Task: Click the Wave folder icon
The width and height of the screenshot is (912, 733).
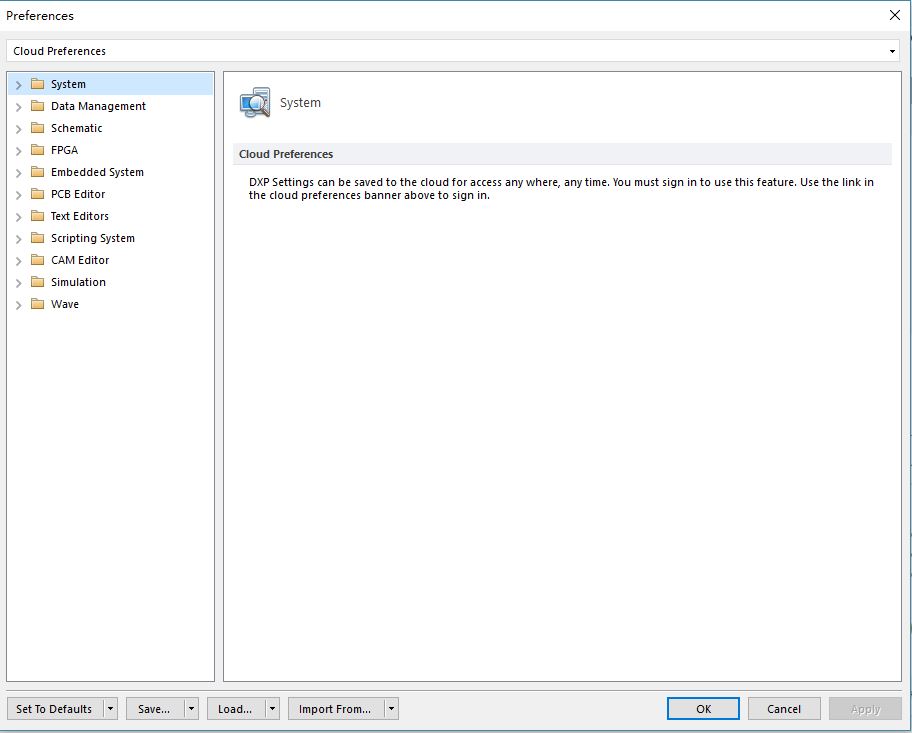Action: 38,304
